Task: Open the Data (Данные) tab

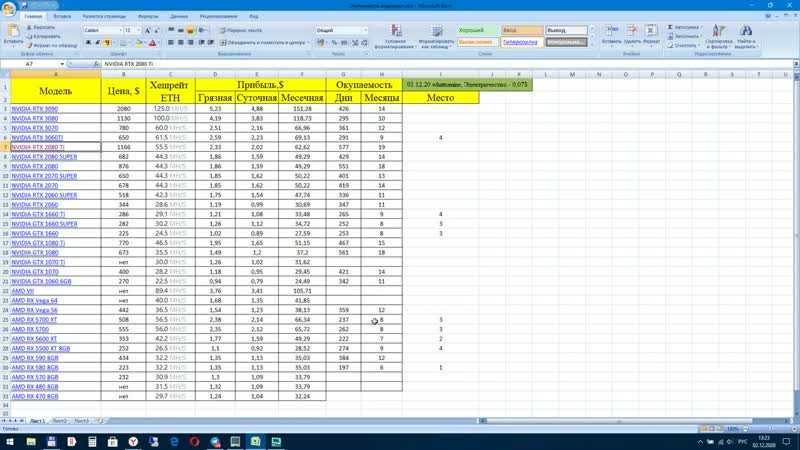Action: point(179,16)
